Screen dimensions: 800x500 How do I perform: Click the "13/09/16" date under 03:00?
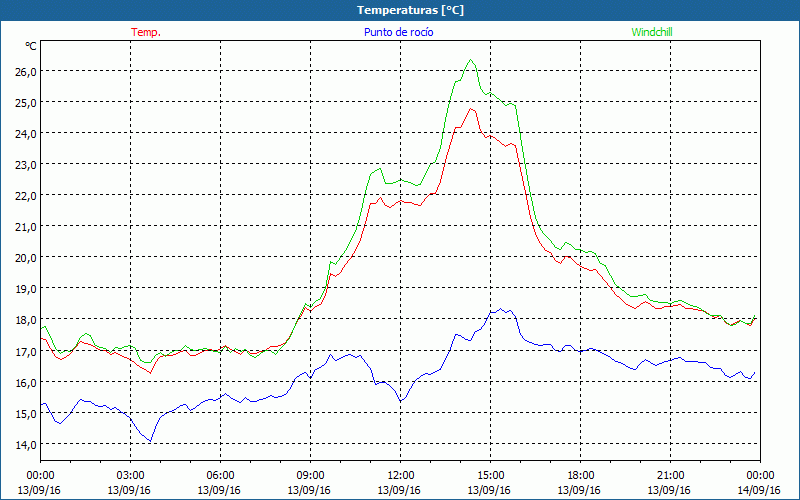(129, 490)
